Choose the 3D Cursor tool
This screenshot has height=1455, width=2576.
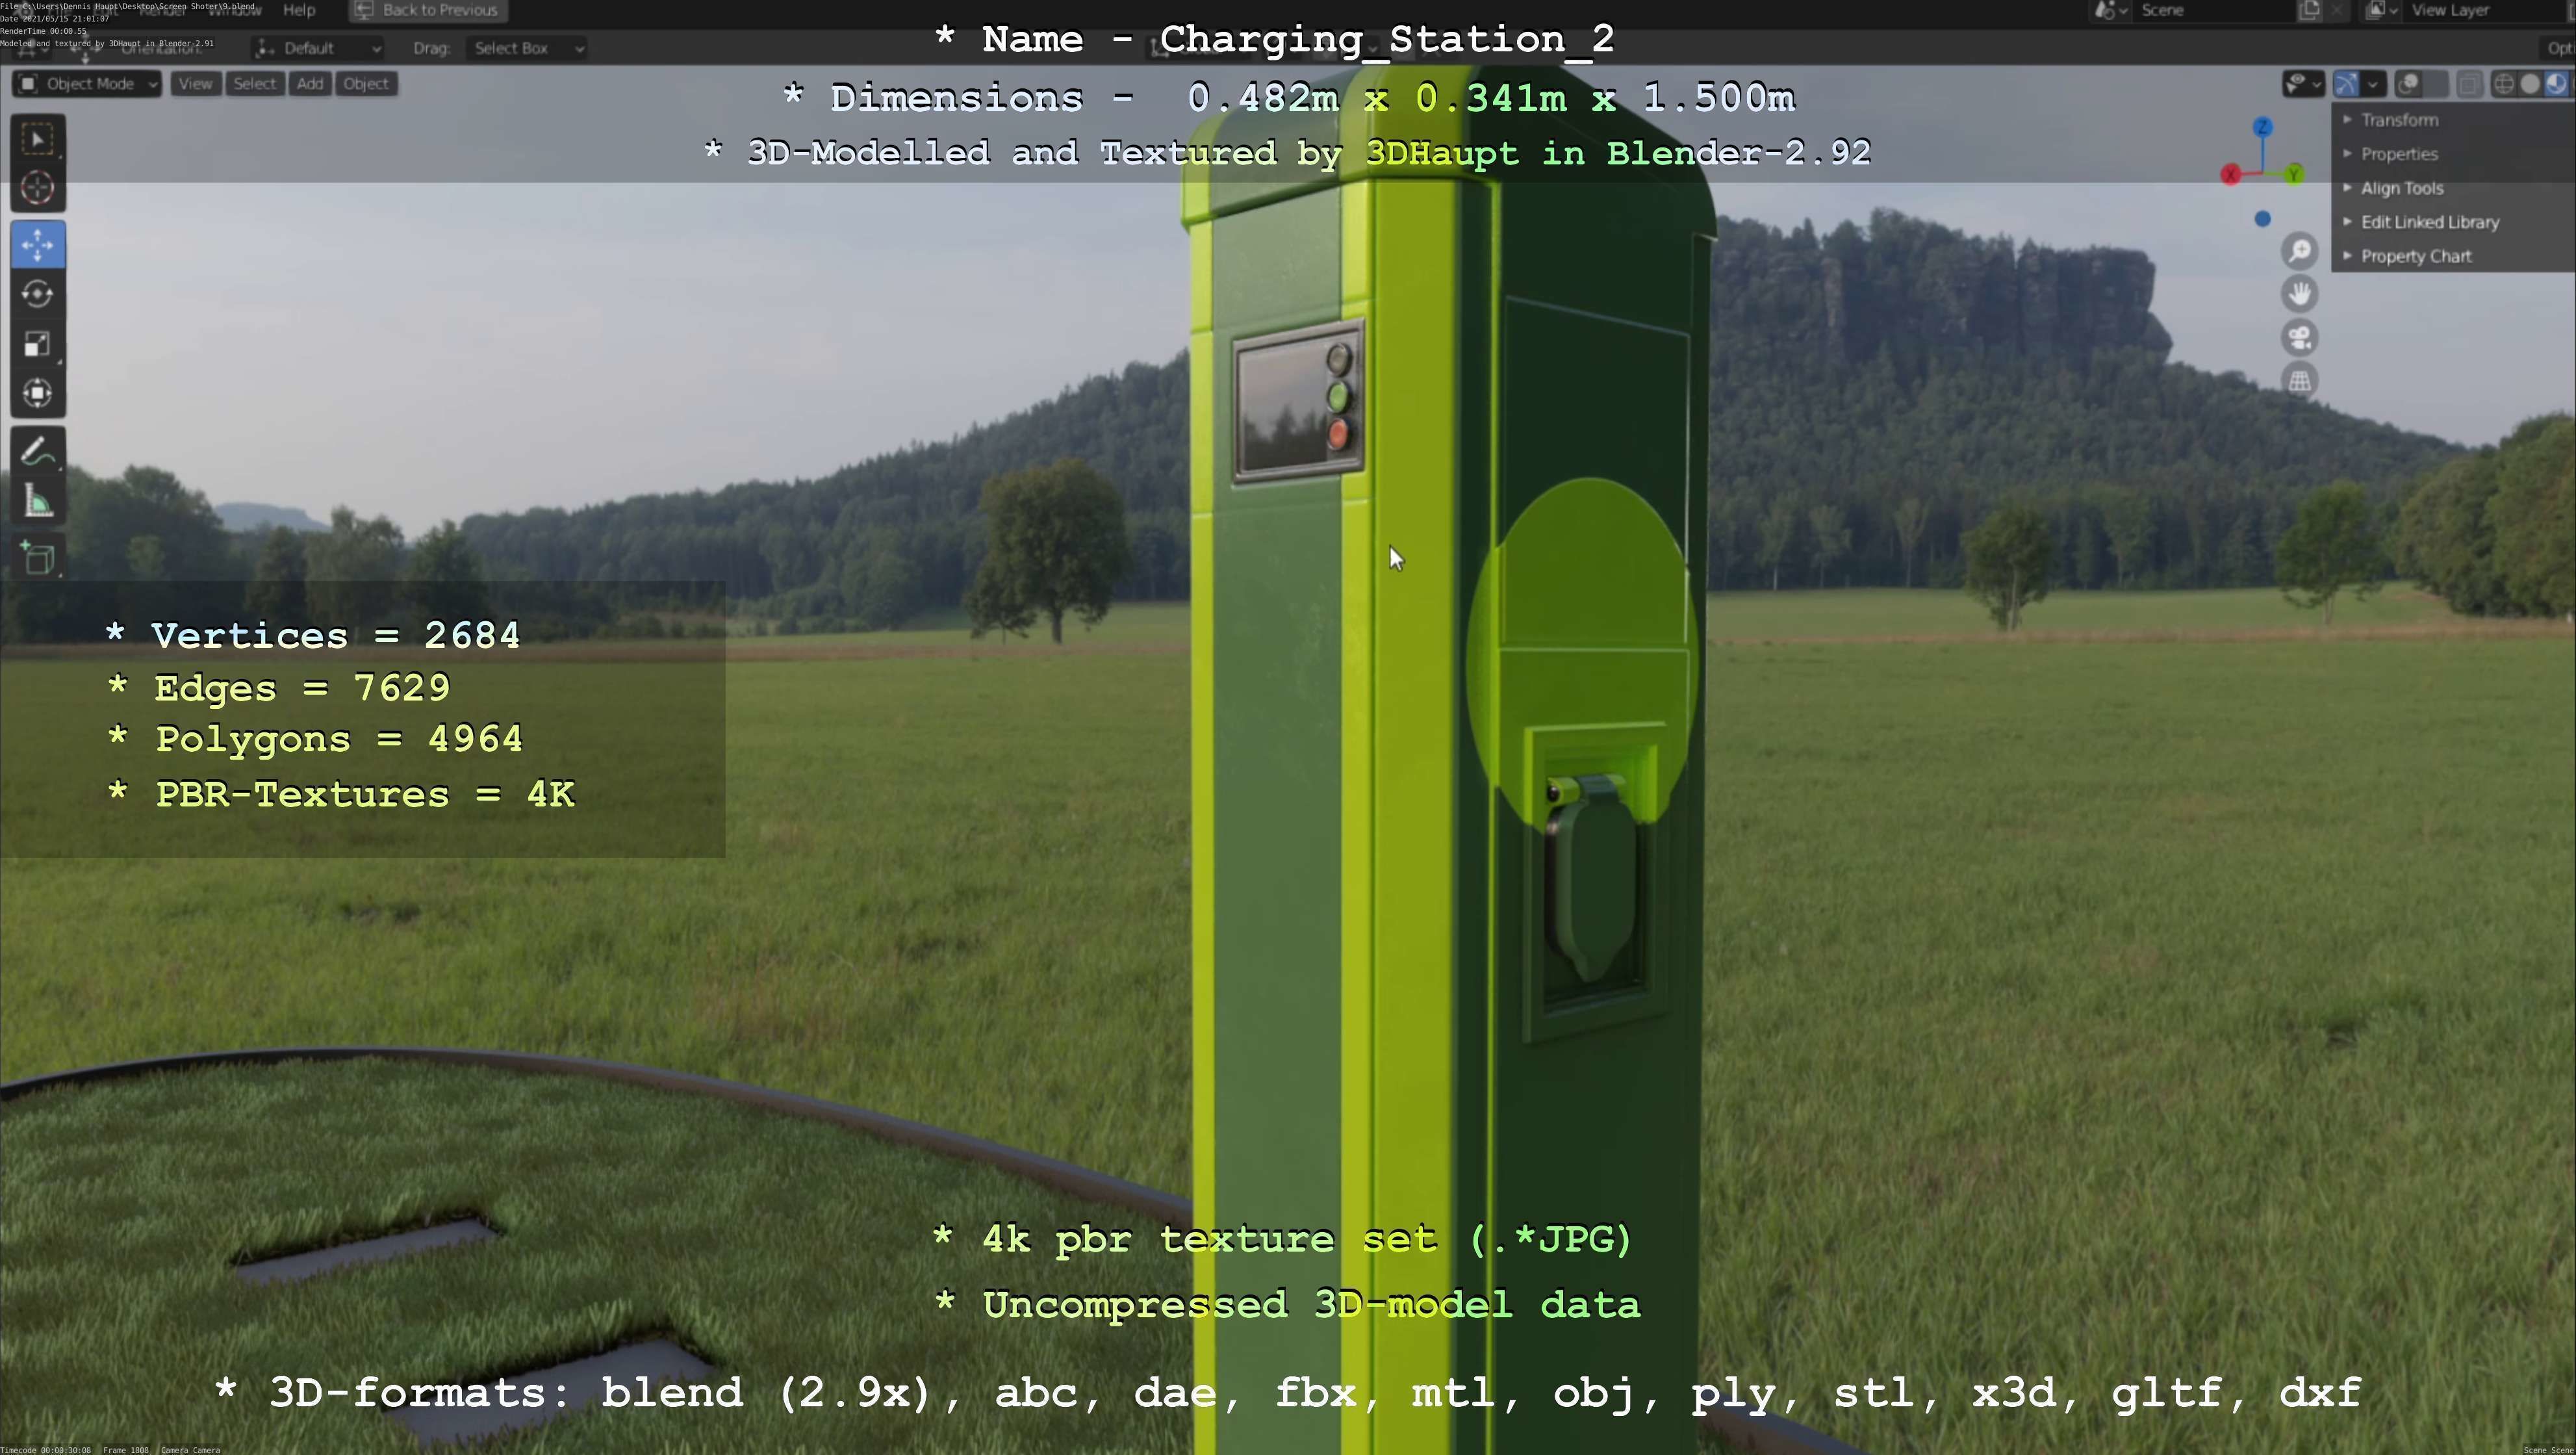click(38, 187)
